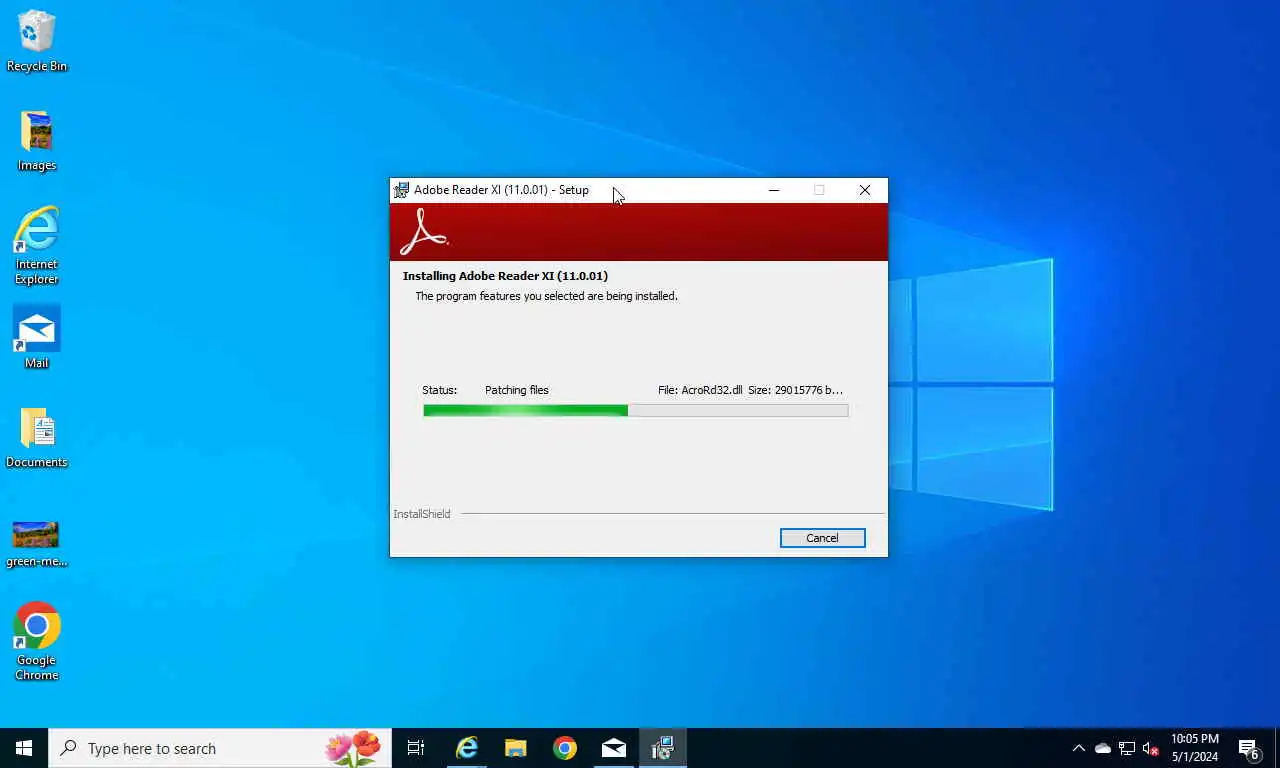Click the OneDrive cloud tray icon
The width and height of the screenshot is (1280, 768).
tap(1103, 748)
